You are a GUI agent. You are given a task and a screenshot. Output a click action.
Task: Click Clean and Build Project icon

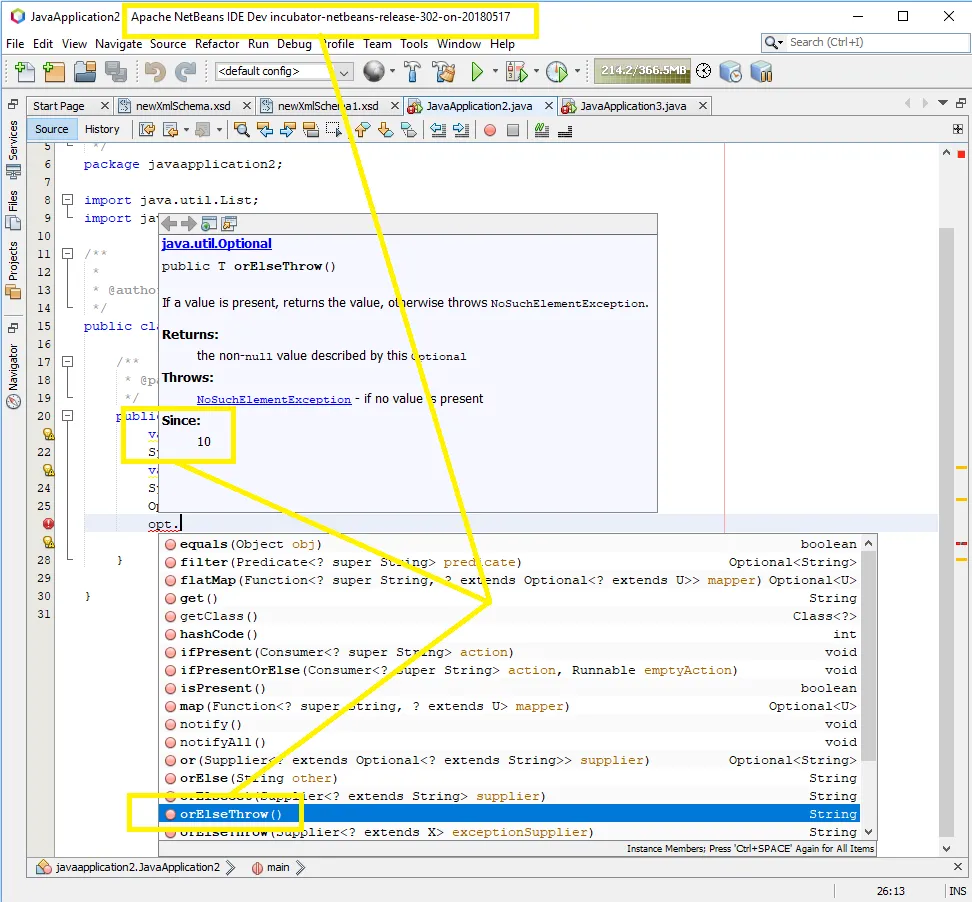(x=444, y=71)
